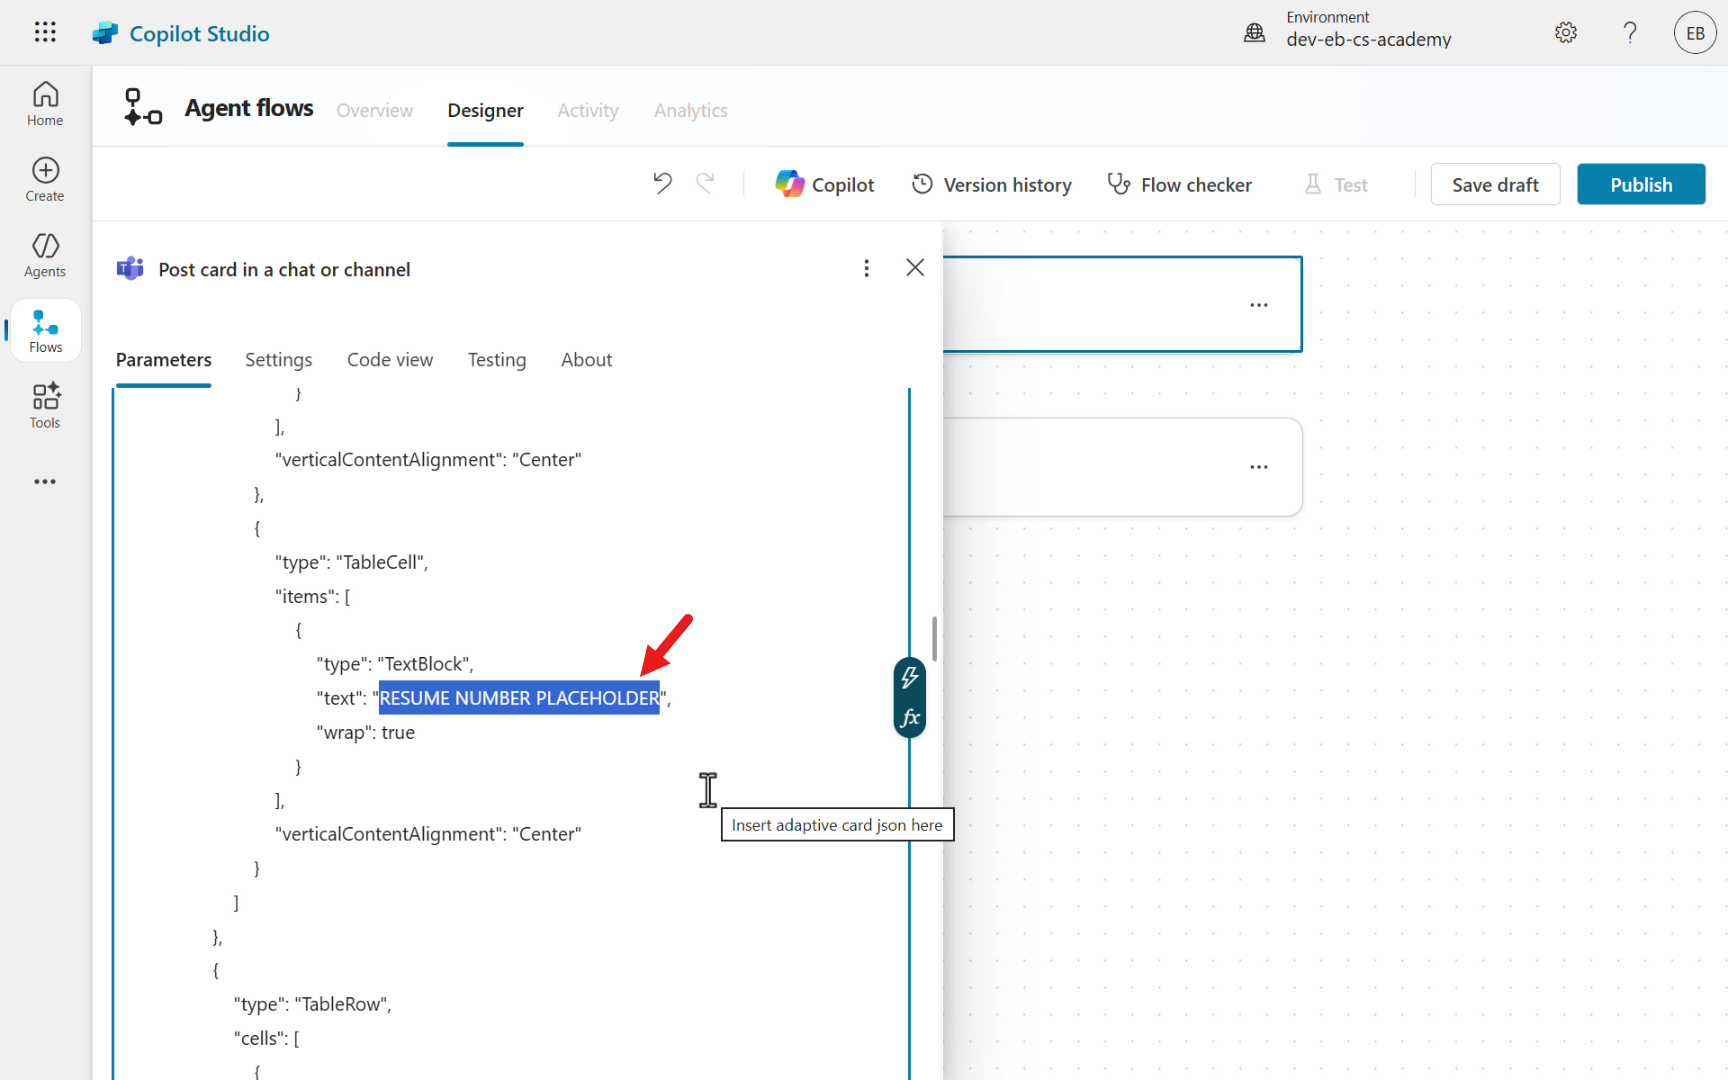Open Agents from the left navigation
This screenshot has height=1080, width=1728.
click(x=45, y=255)
